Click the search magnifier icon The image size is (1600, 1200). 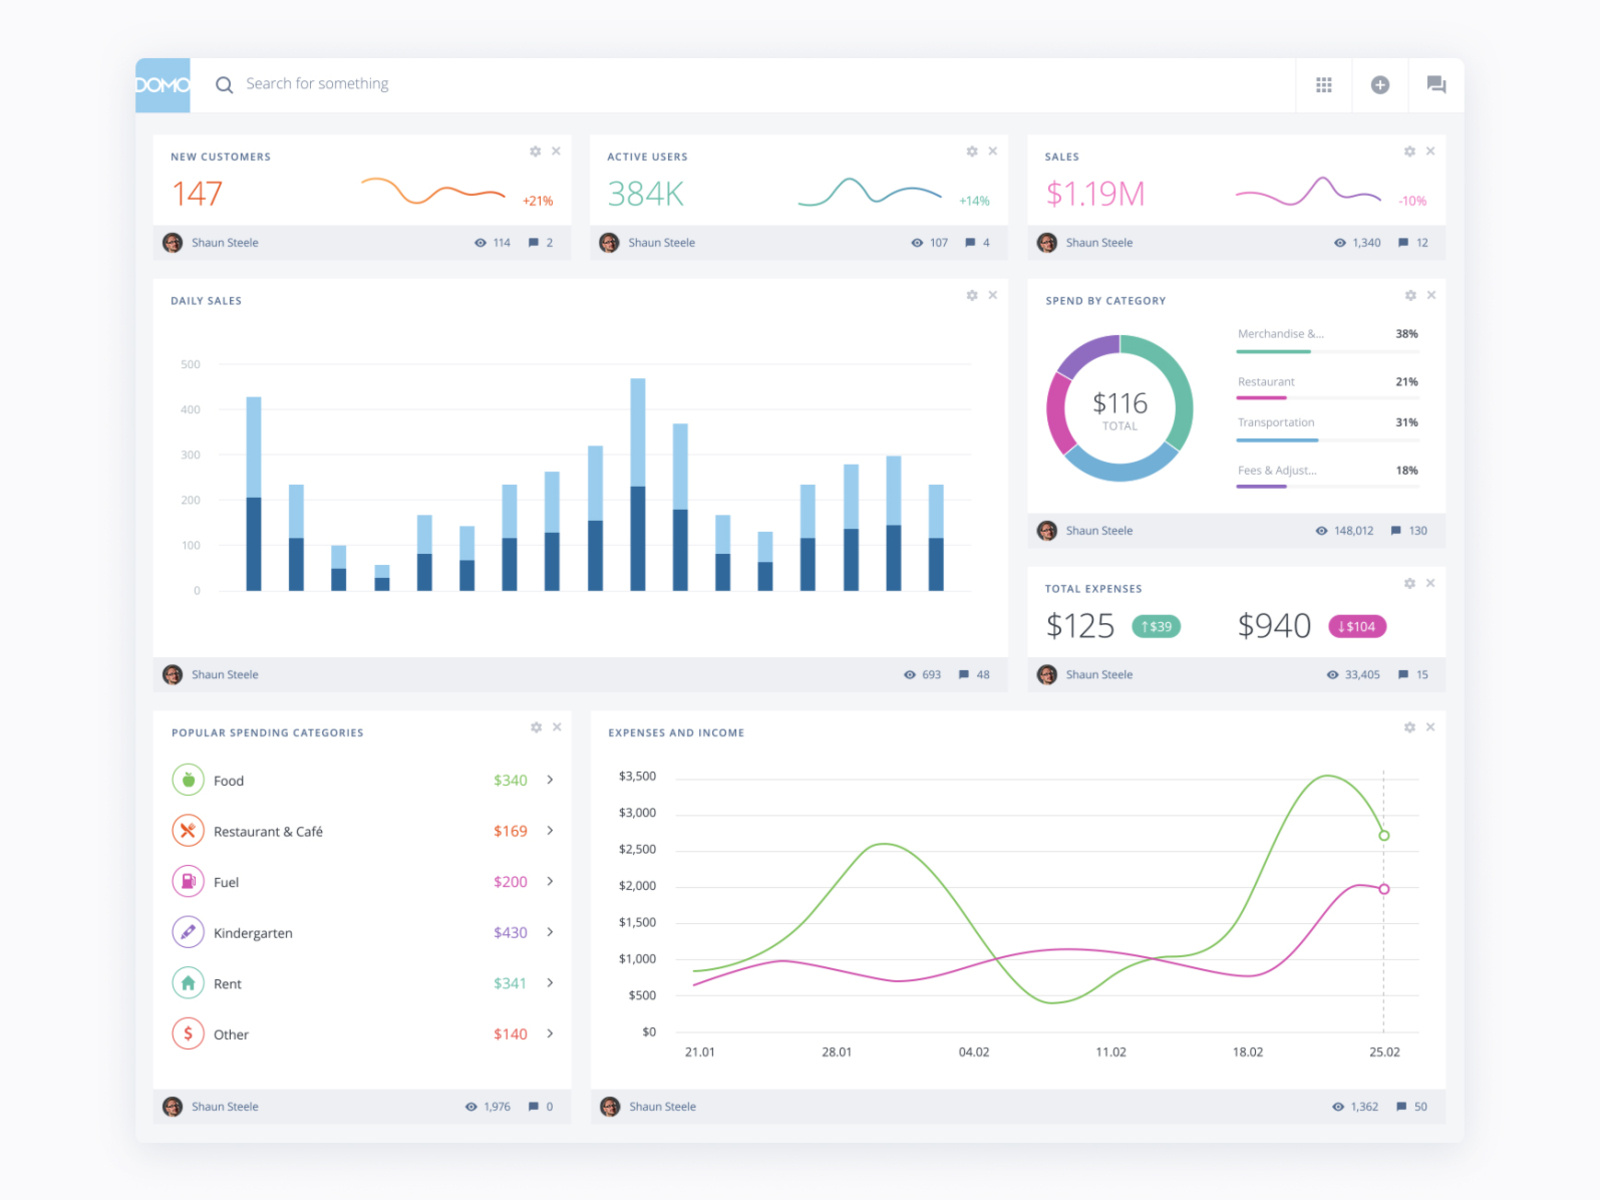pyautogui.click(x=224, y=85)
